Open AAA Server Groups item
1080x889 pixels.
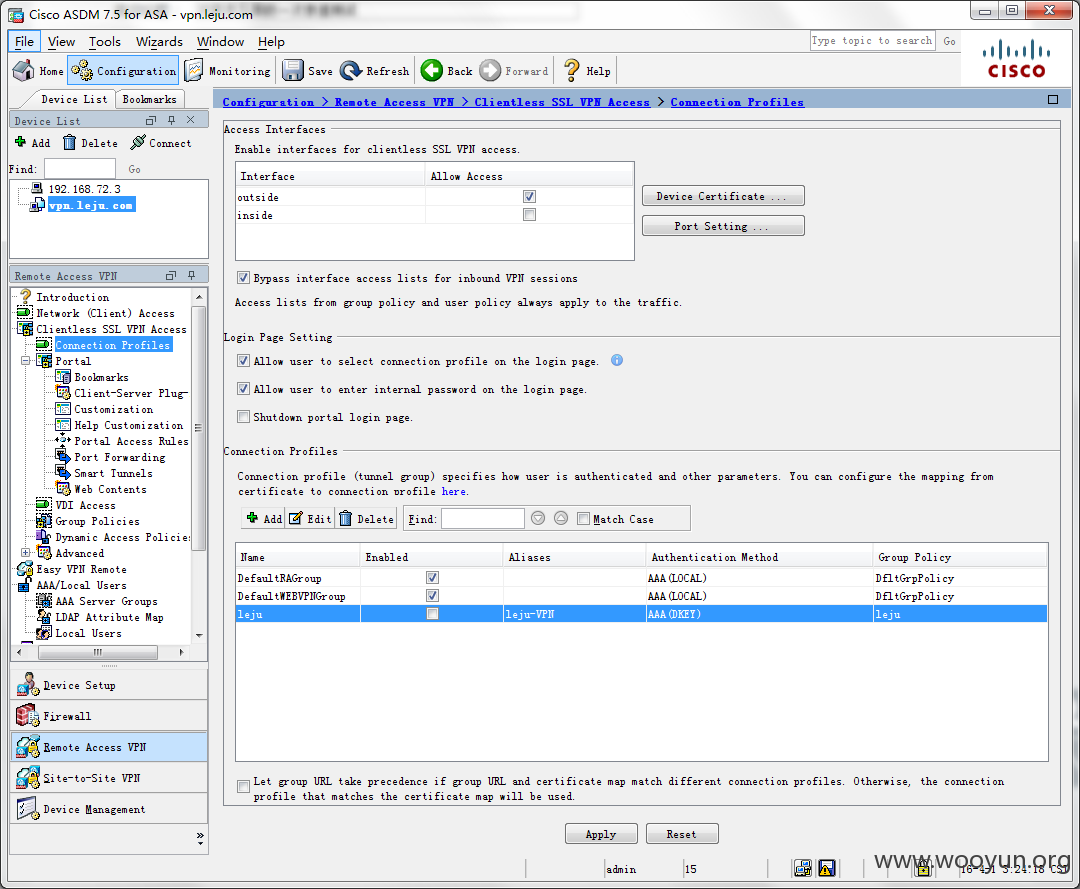(x=106, y=601)
